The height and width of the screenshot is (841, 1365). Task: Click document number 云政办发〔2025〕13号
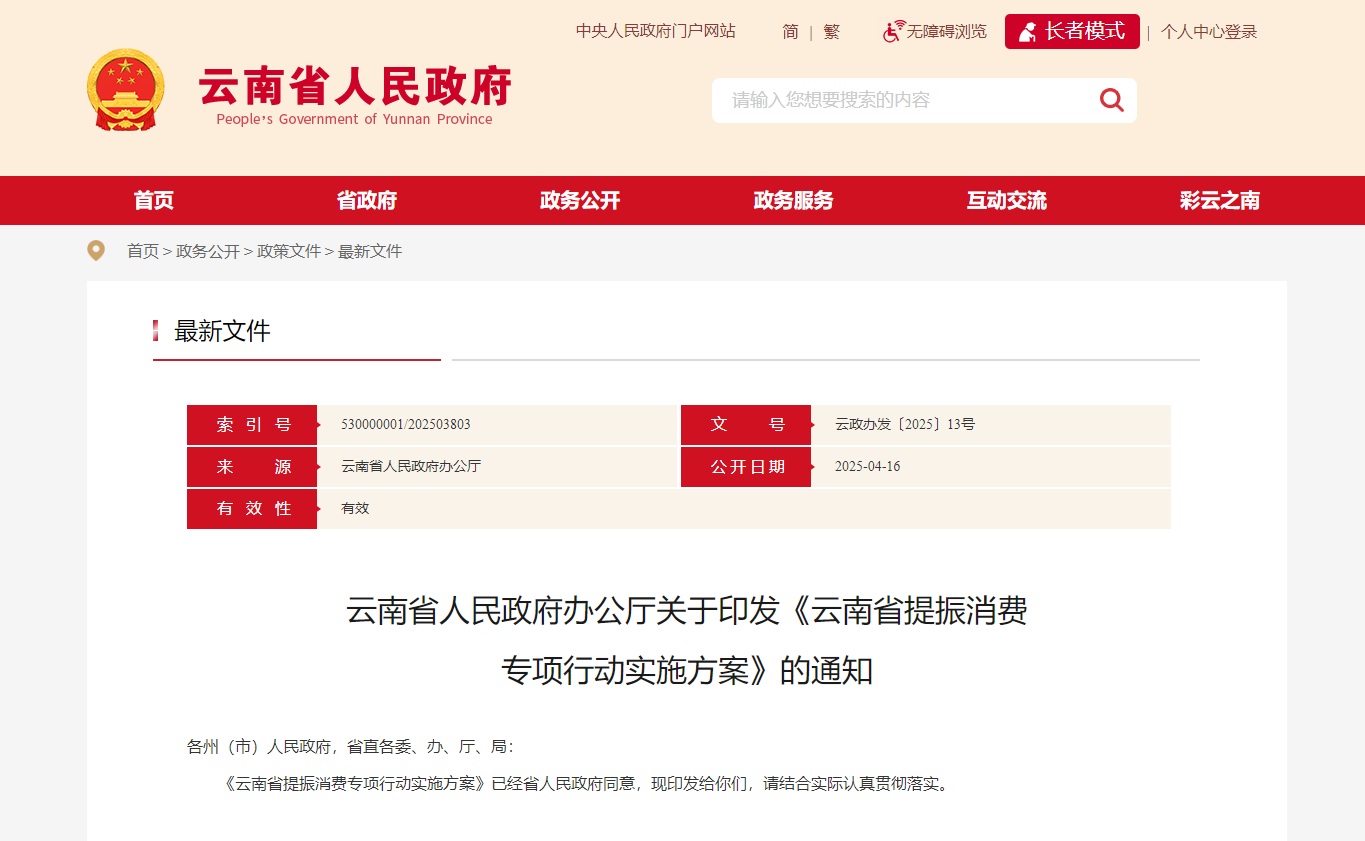(905, 424)
